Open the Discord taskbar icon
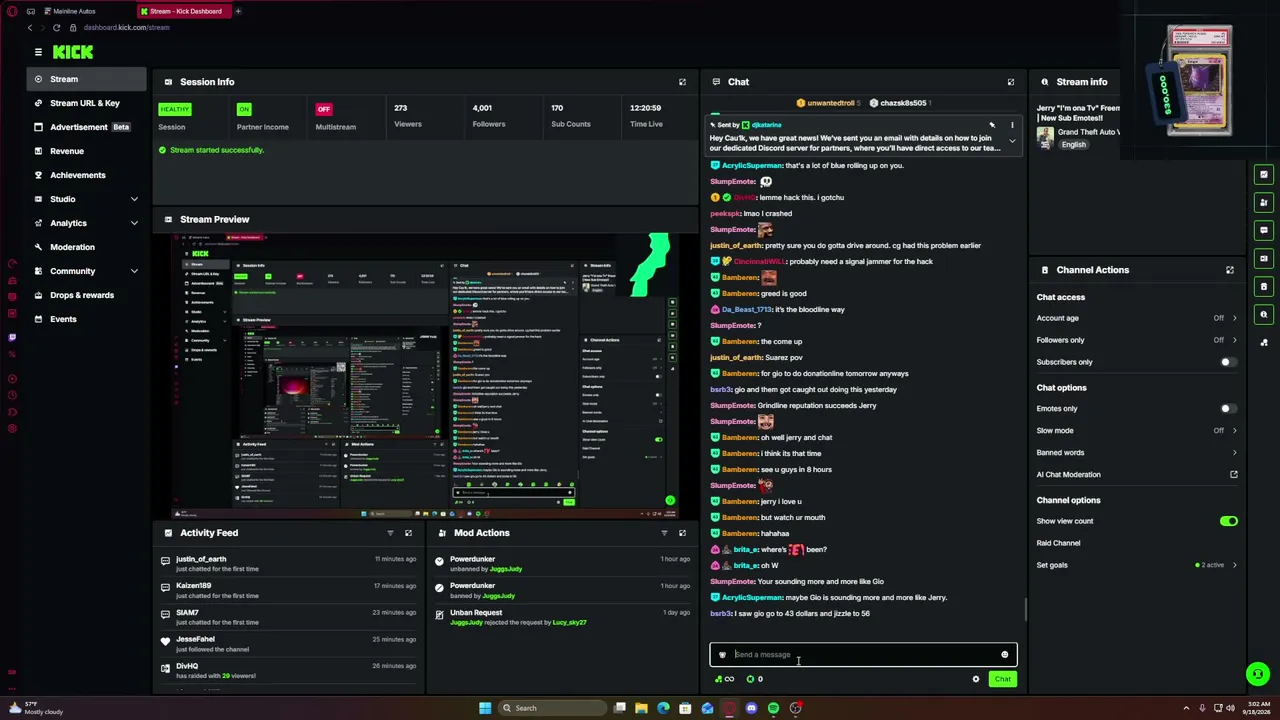The width and height of the screenshot is (1280, 720). click(751, 708)
